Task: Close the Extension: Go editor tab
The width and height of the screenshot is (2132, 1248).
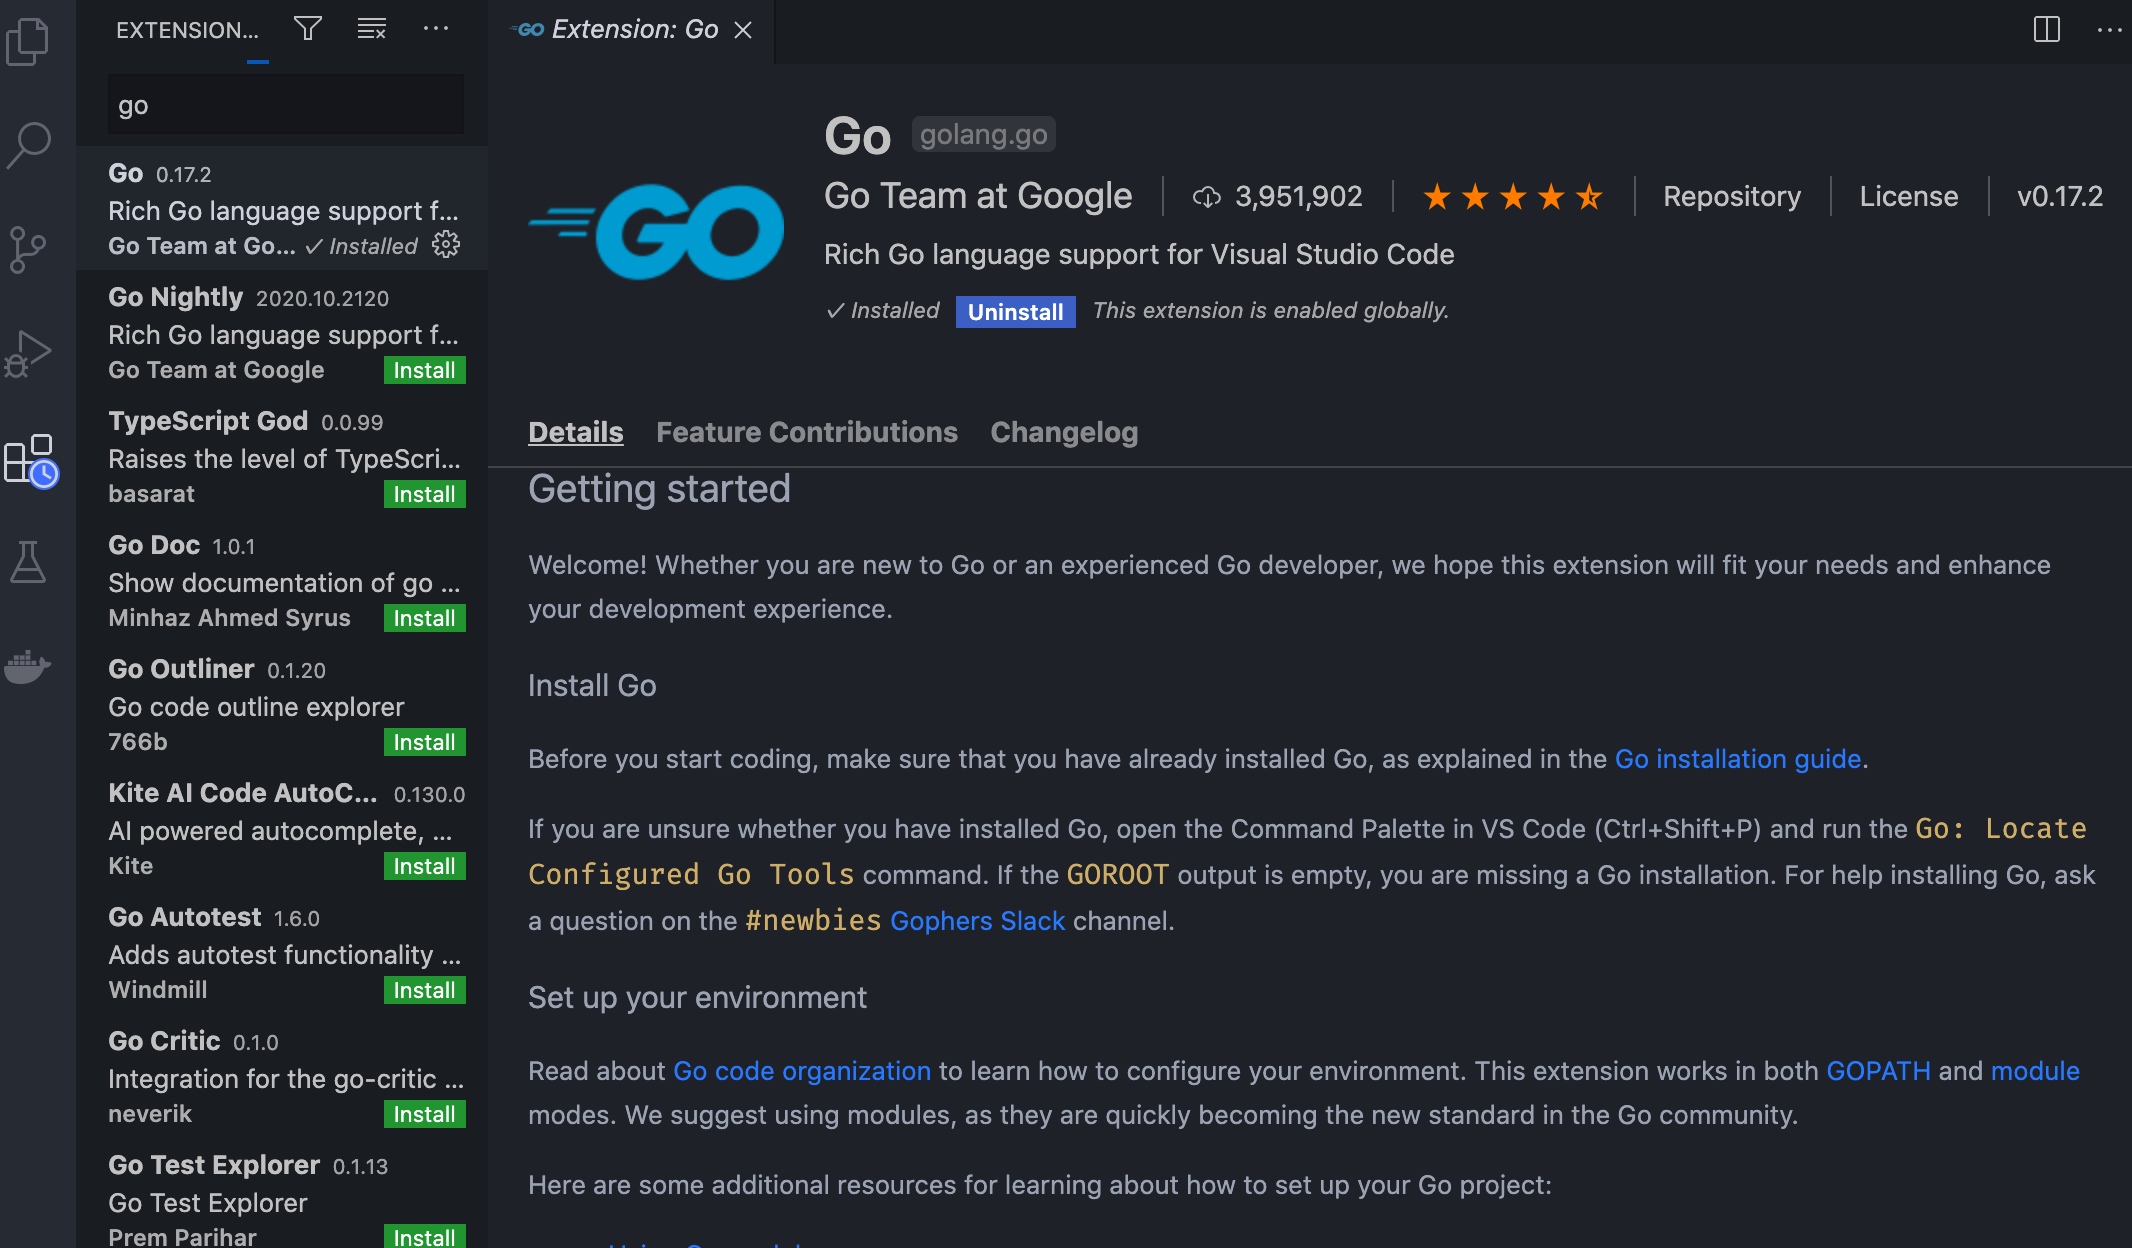Action: (x=743, y=30)
